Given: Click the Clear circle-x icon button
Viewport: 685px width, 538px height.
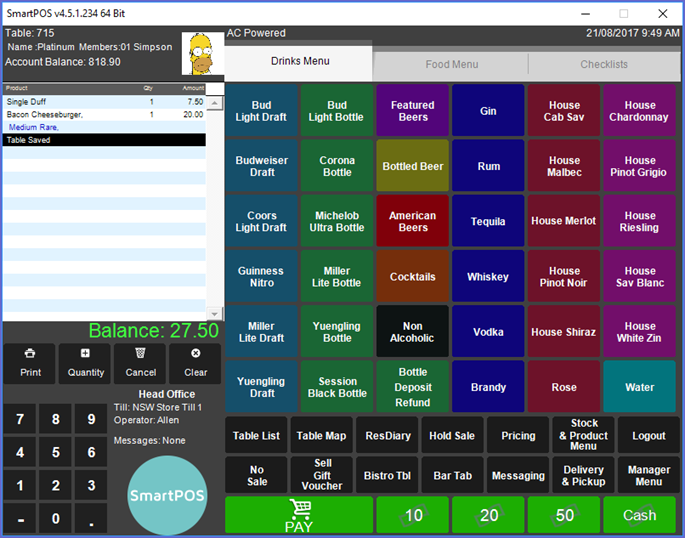Looking at the screenshot, I should (195, 363).
